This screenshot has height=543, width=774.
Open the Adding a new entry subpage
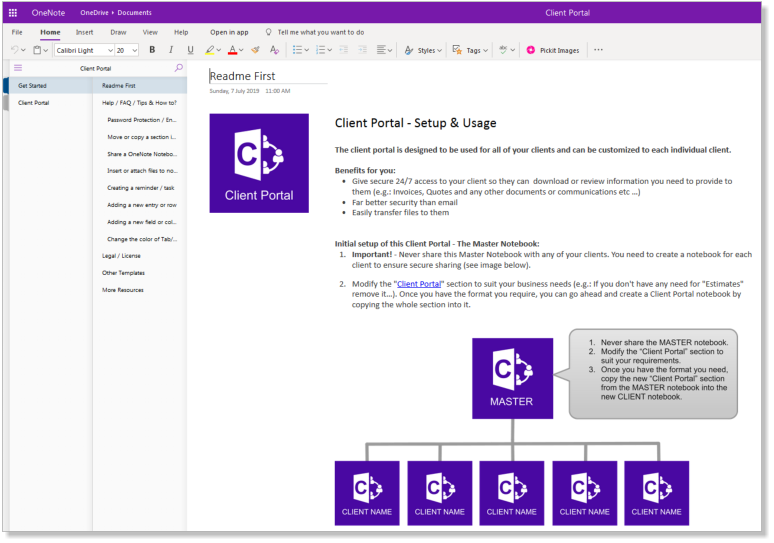click(142, 205)
